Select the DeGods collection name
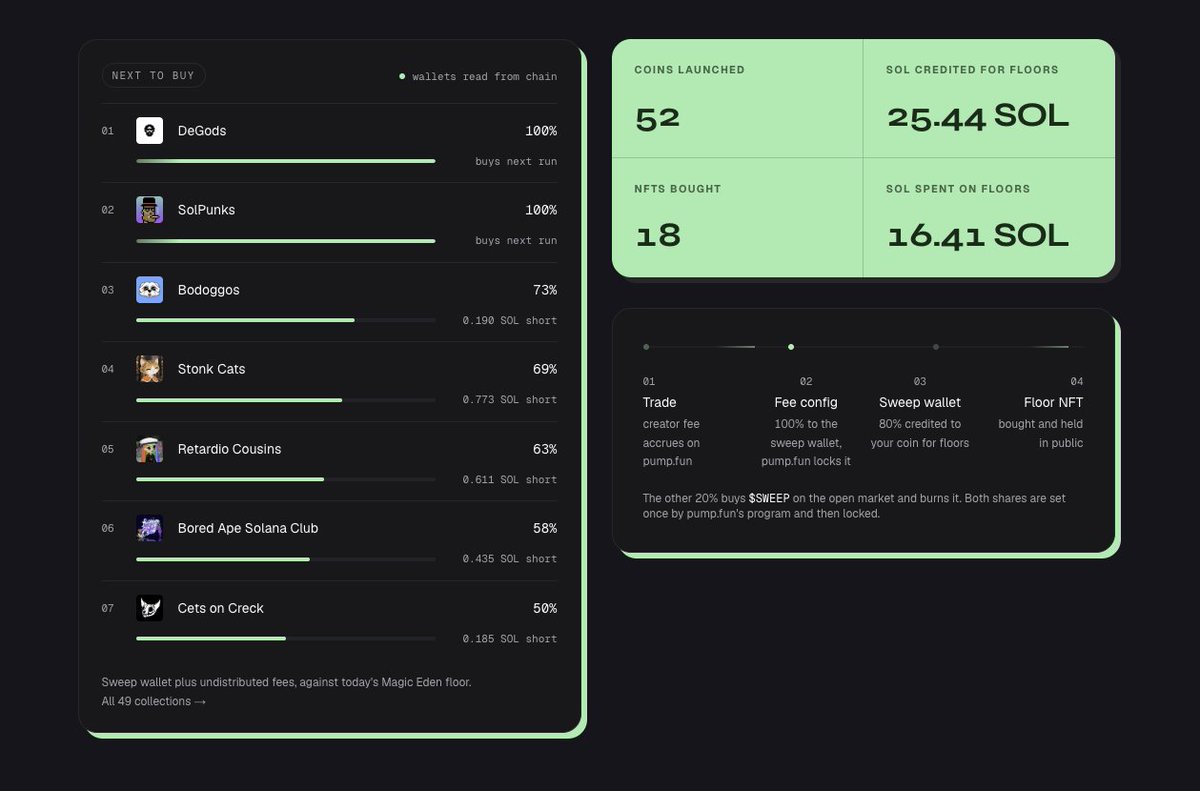Image resolution: width=1200 pixels, height=791 pixels. pos(202,131)
